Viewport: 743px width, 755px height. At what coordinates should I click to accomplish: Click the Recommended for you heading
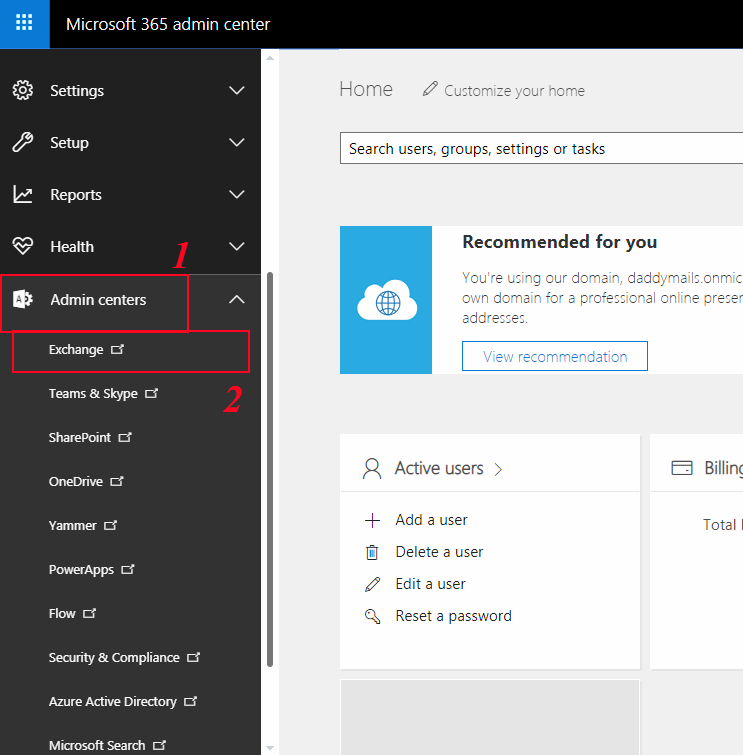[560, 242]
